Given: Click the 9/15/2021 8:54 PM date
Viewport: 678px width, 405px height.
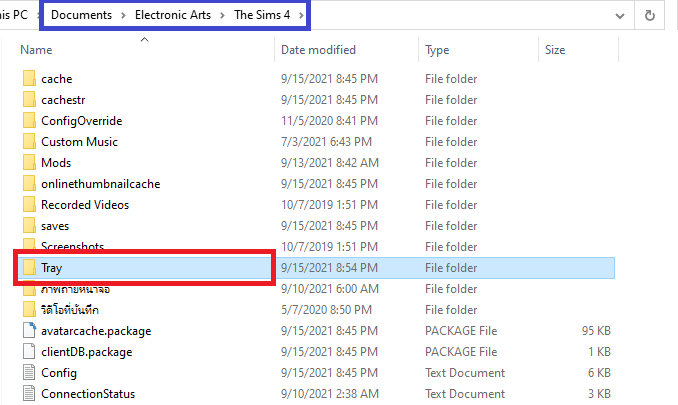Looking at the screenshot, I should 329,268.
